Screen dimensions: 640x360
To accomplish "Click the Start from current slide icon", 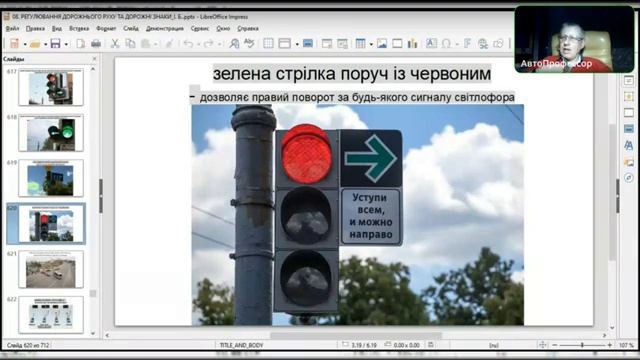I will pyautogui.click(x=342, y=43).
